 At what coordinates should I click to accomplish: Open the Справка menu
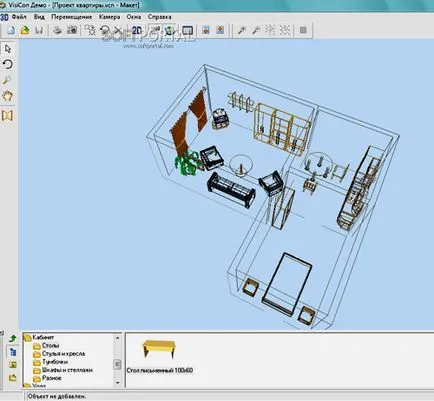160,17
